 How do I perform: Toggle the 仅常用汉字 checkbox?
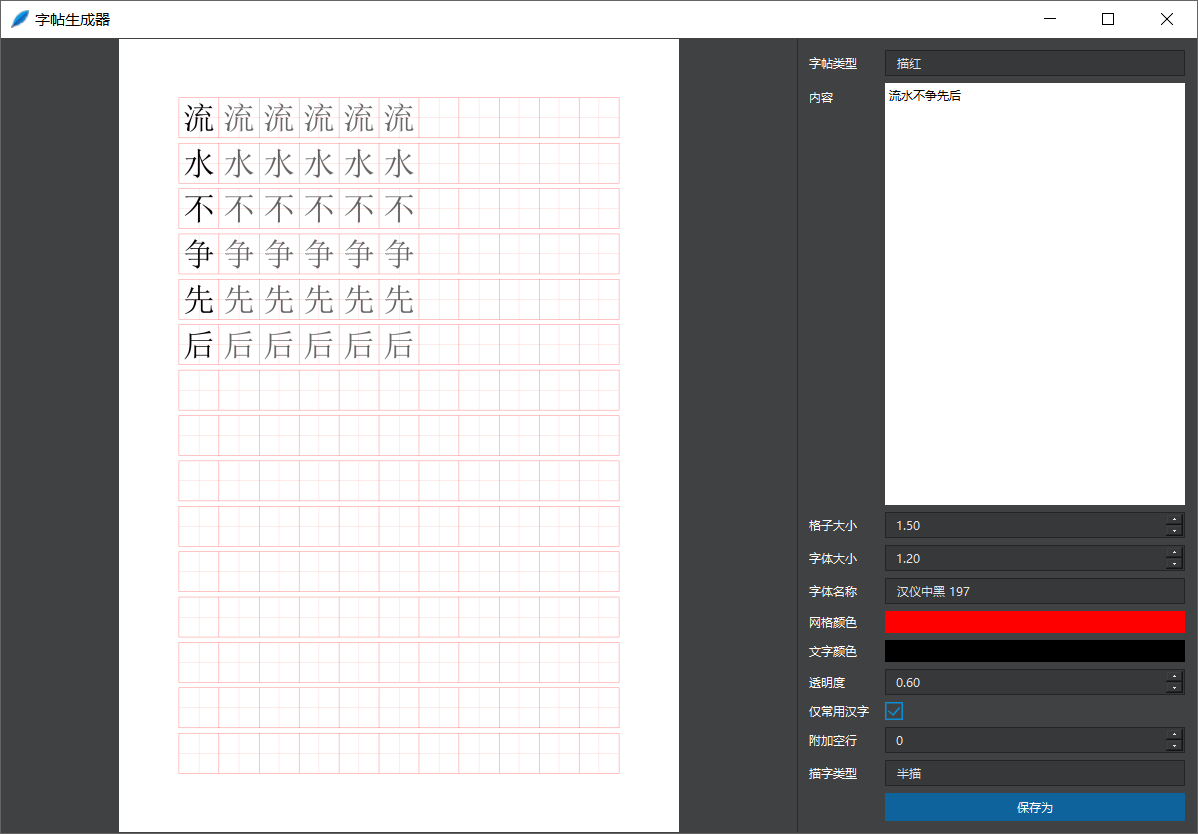tap(894, 711)
